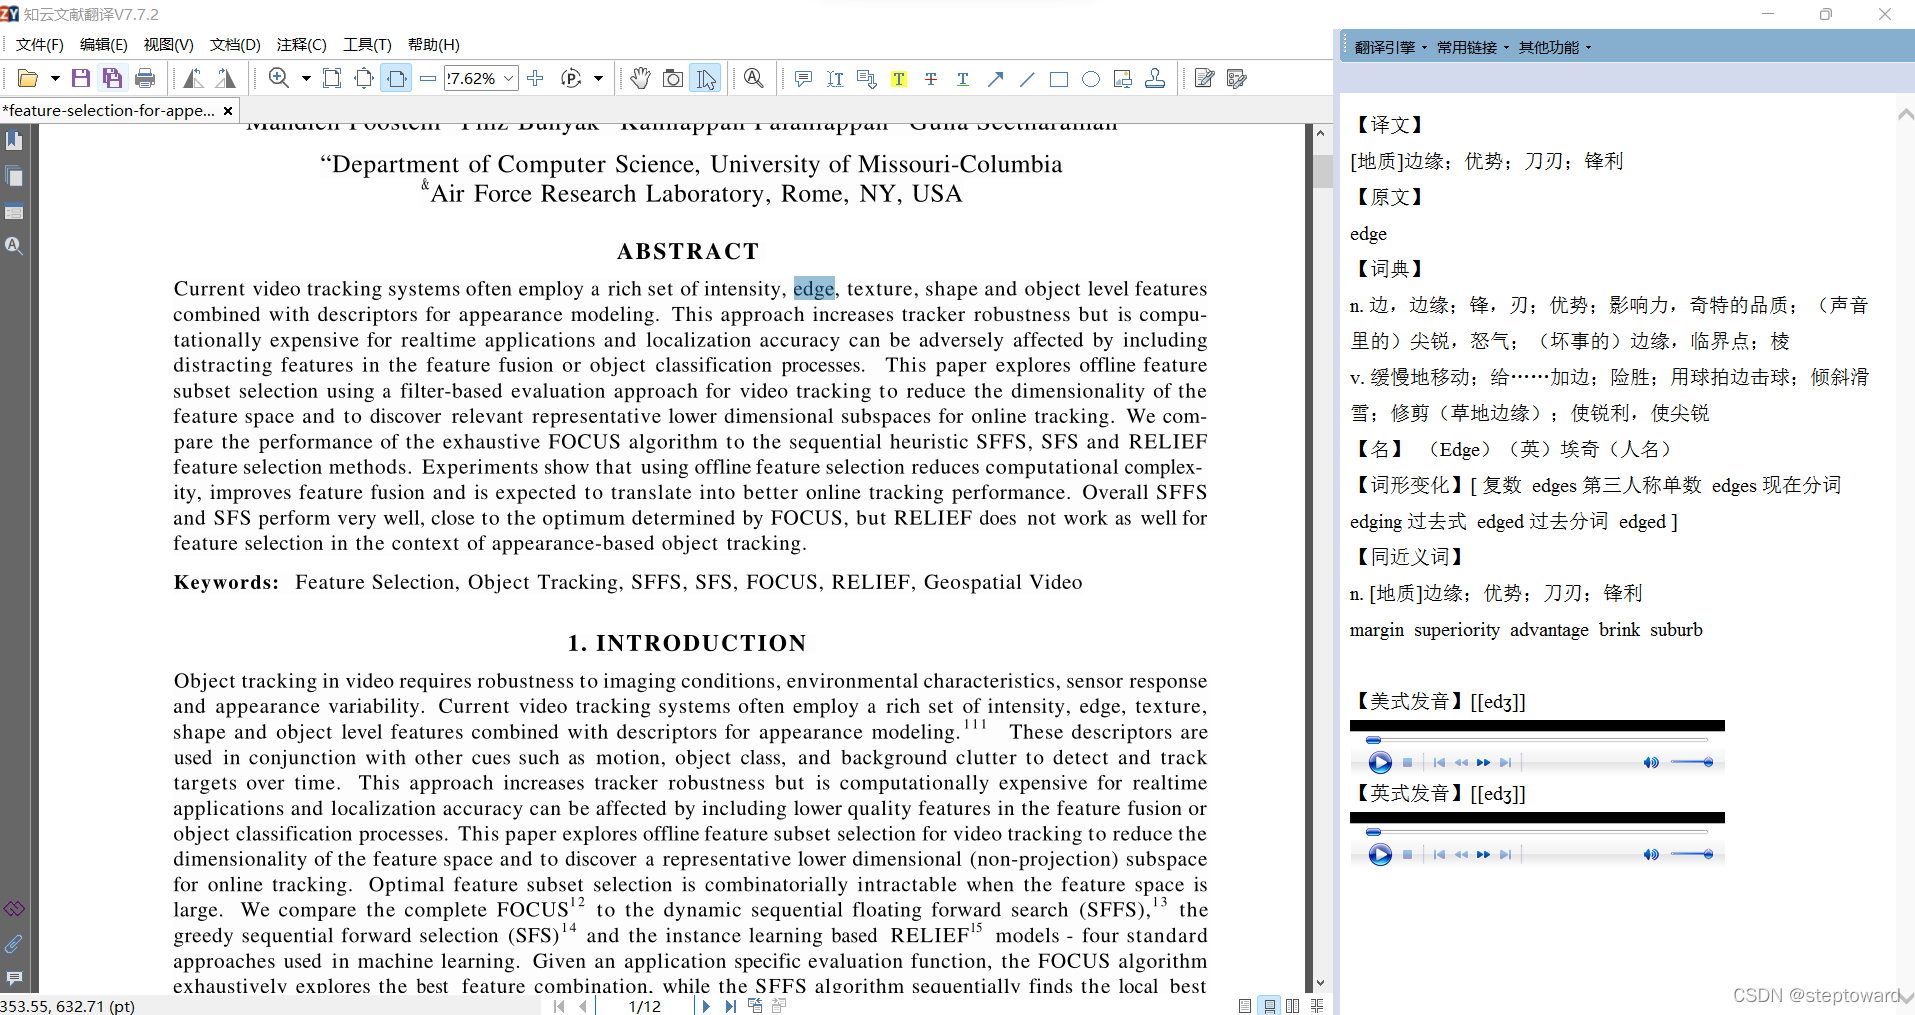
Task: Open the 文档(D) menu
Action: [x=235, y=45]
